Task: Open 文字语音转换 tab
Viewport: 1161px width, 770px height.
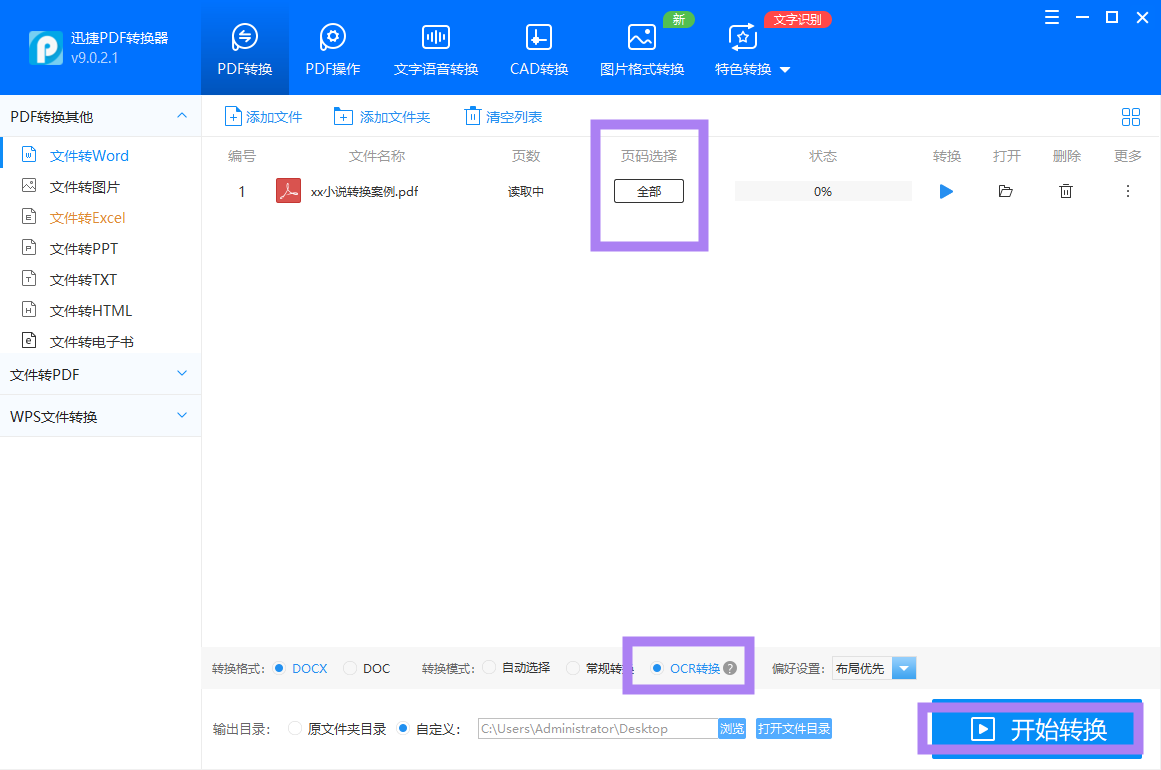Action: click(435, 49)
